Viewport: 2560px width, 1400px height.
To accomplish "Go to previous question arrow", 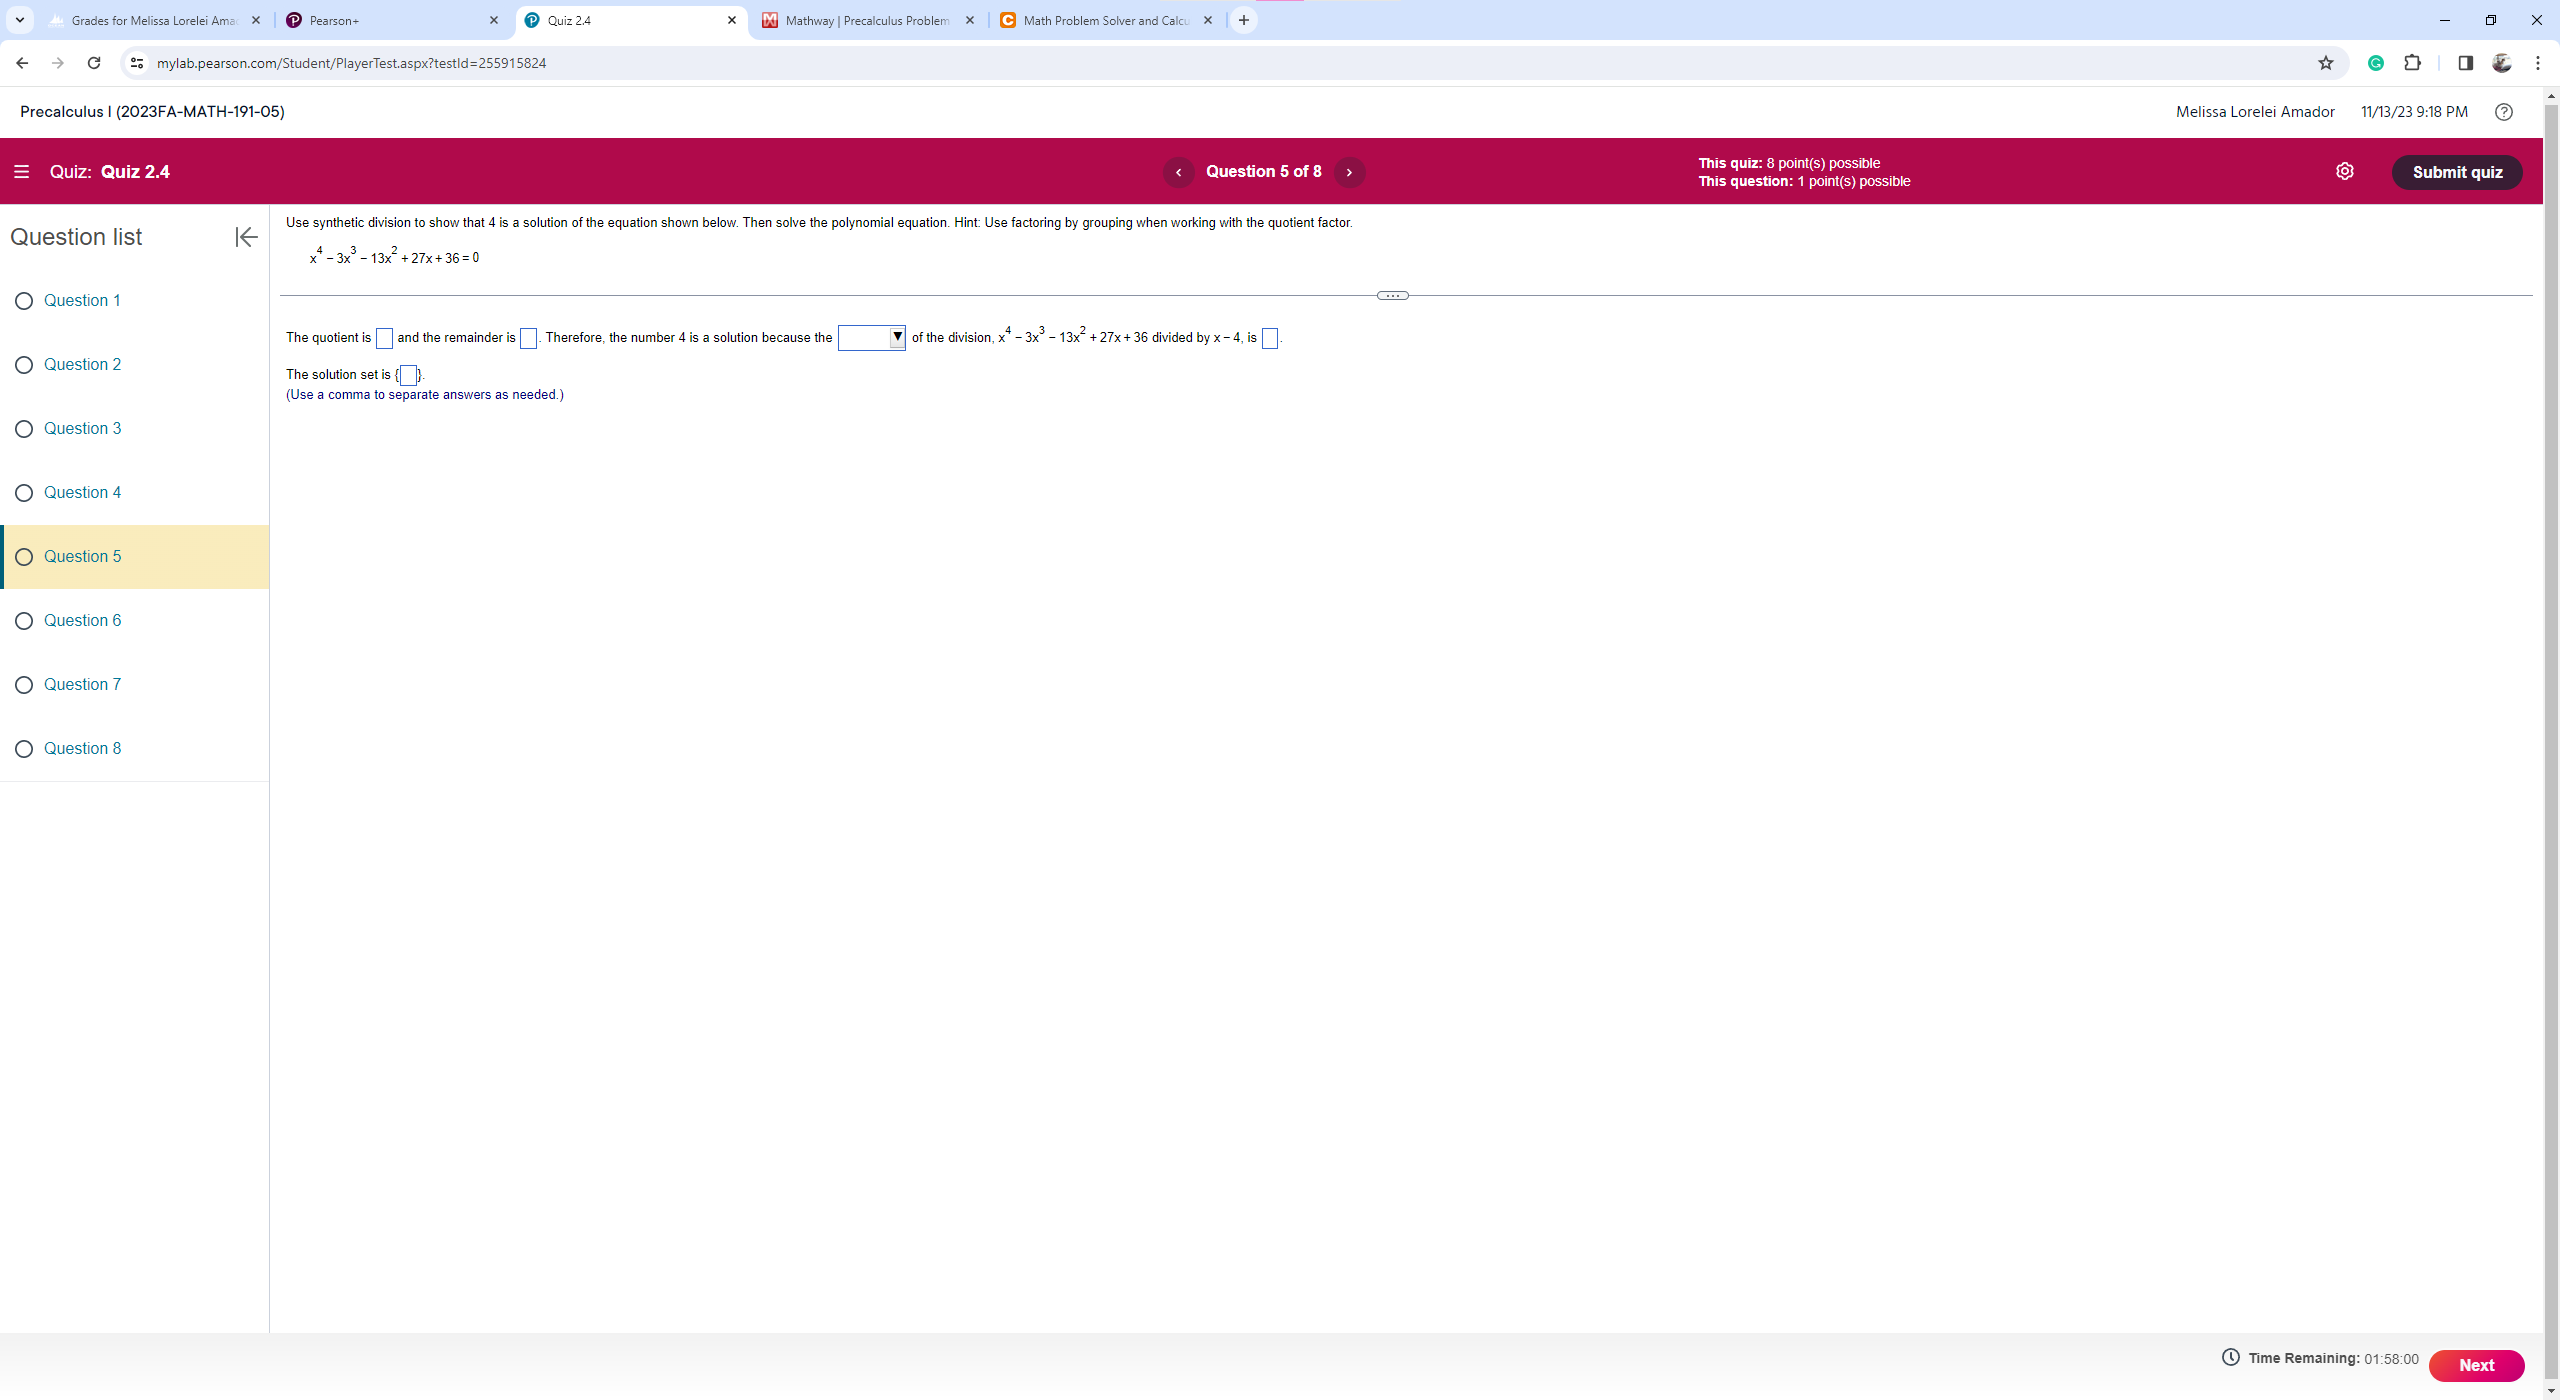I will [1178, 172].
